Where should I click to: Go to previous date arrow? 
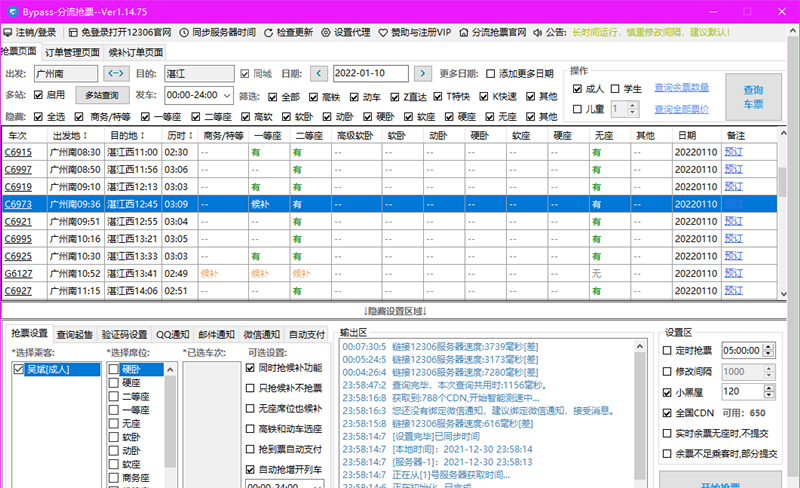tap(319, 74)
